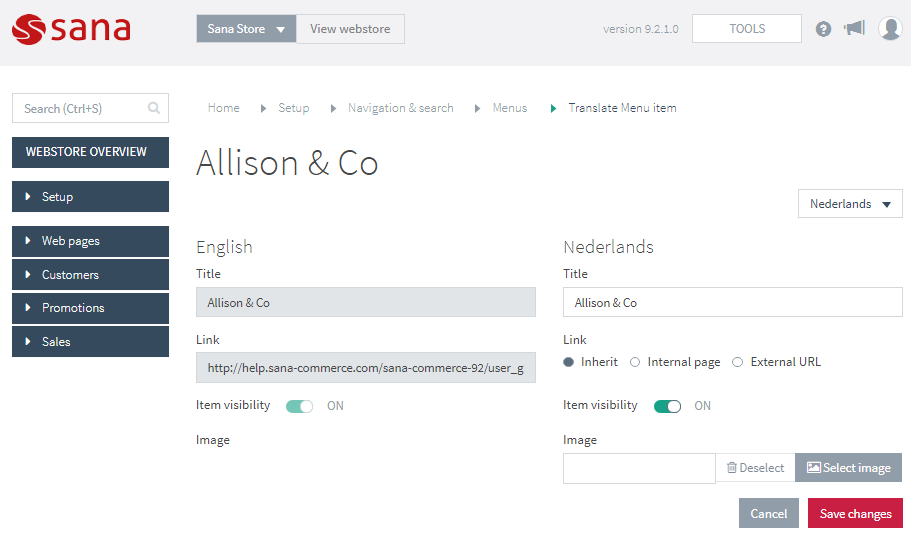
Task: Expand the Setup sidebar section
Action: (x=90, y=197)
